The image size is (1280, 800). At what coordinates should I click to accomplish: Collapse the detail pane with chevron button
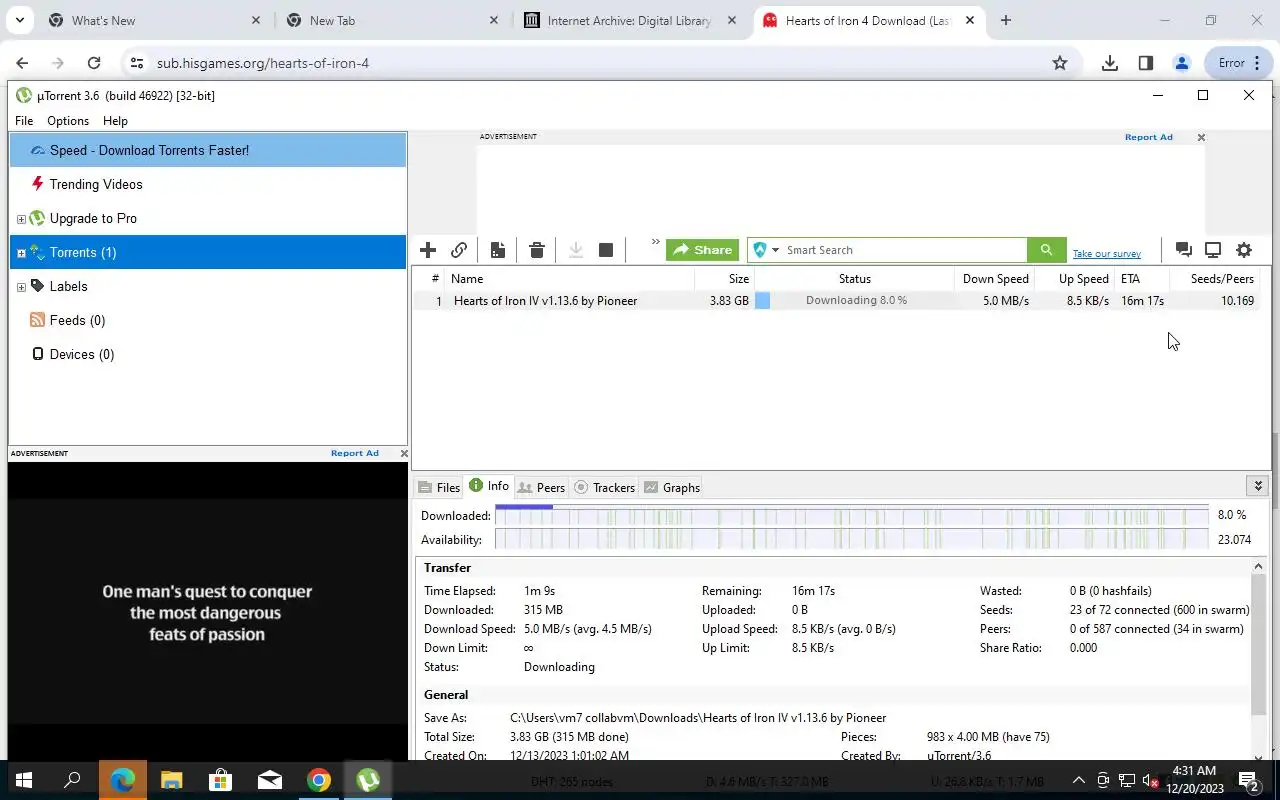(x=1258, y=486)
